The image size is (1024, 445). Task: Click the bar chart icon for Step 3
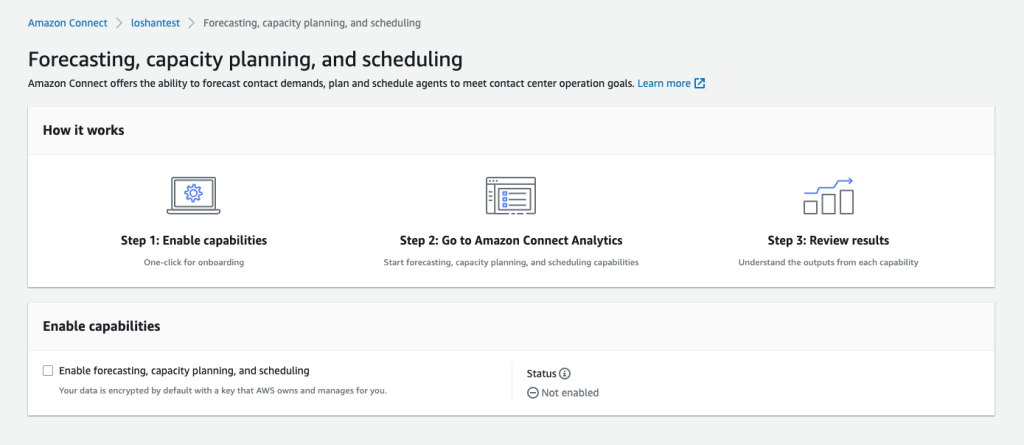pos(828,196)
